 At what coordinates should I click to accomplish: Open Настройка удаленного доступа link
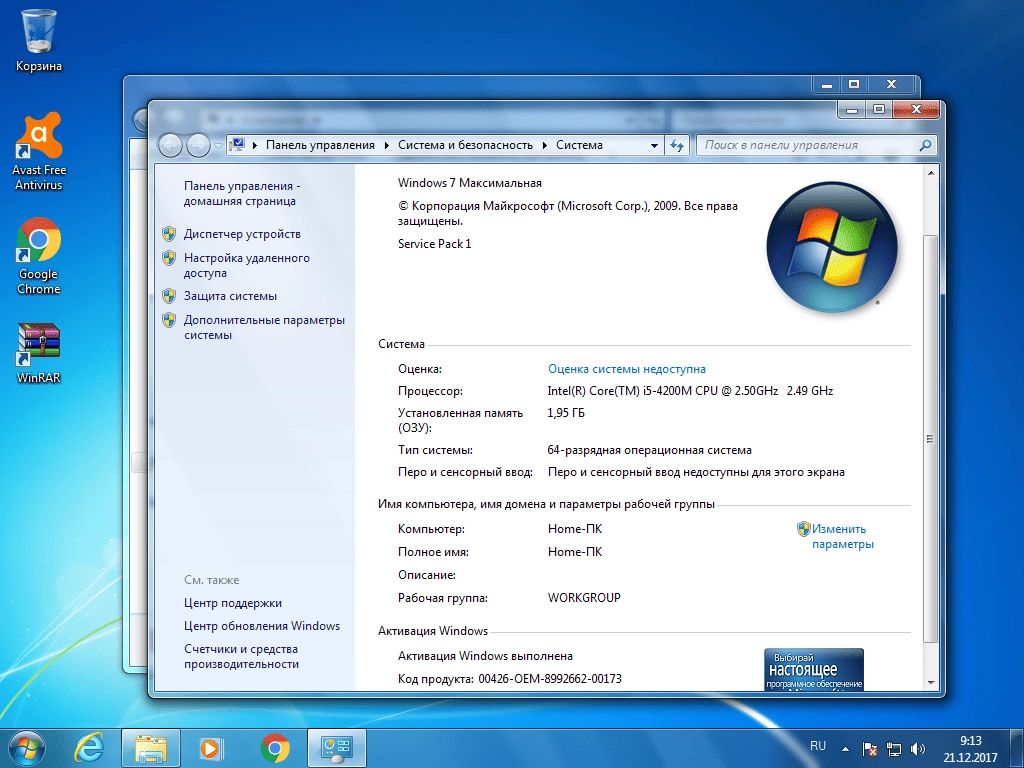(247, 265)
